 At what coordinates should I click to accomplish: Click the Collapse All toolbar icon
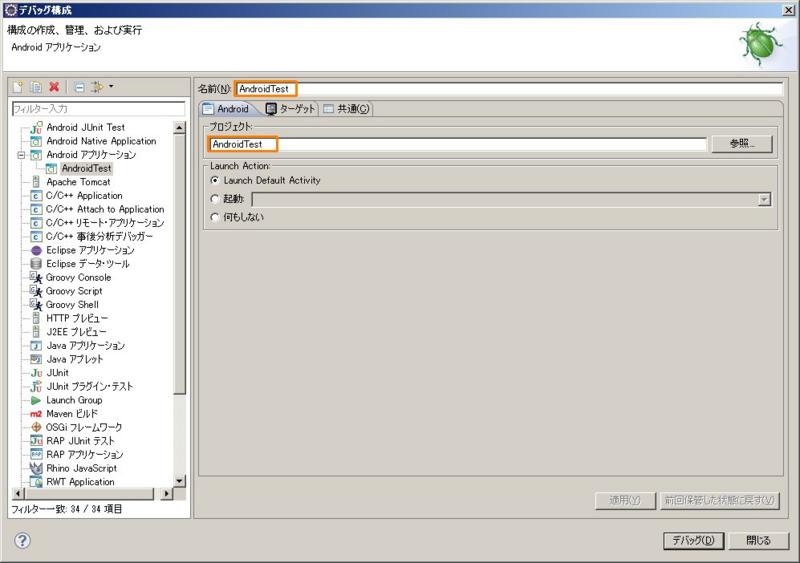tap(79, 87)
